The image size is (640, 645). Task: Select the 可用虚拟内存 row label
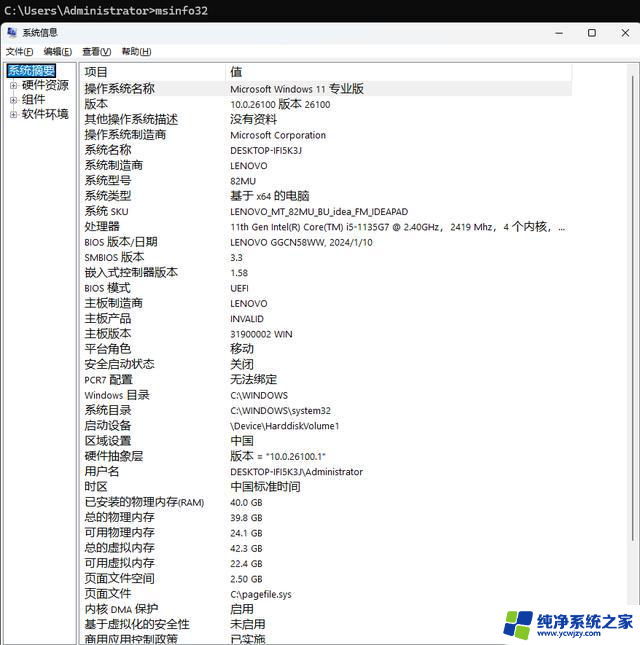click(x=119, y=563)
